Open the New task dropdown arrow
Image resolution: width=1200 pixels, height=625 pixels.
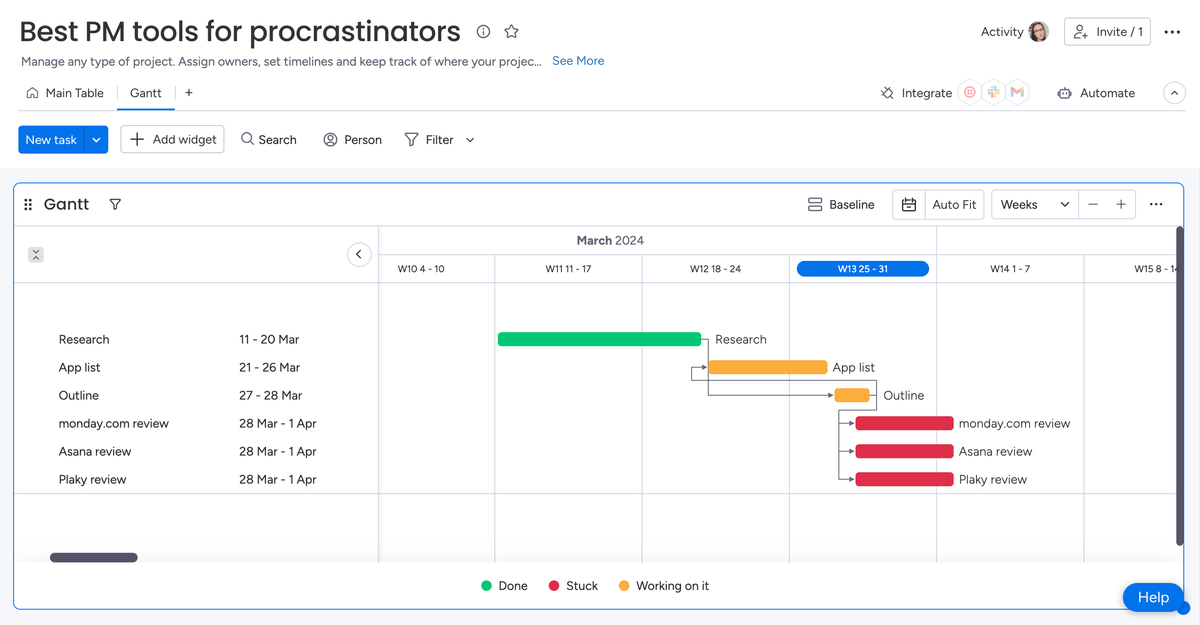coord(95,139)
